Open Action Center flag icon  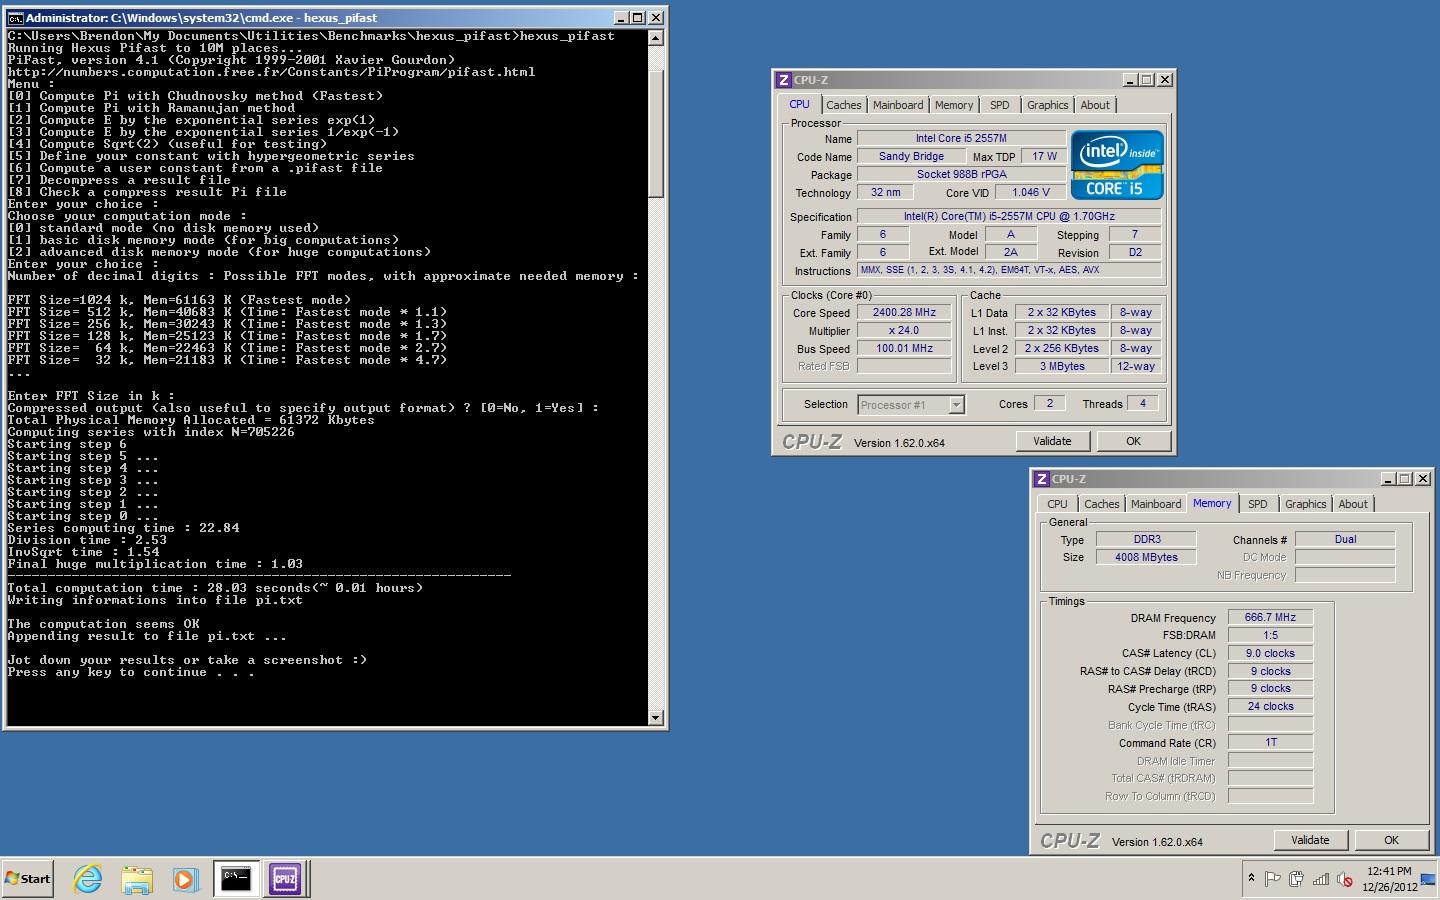pos(1272,879)
